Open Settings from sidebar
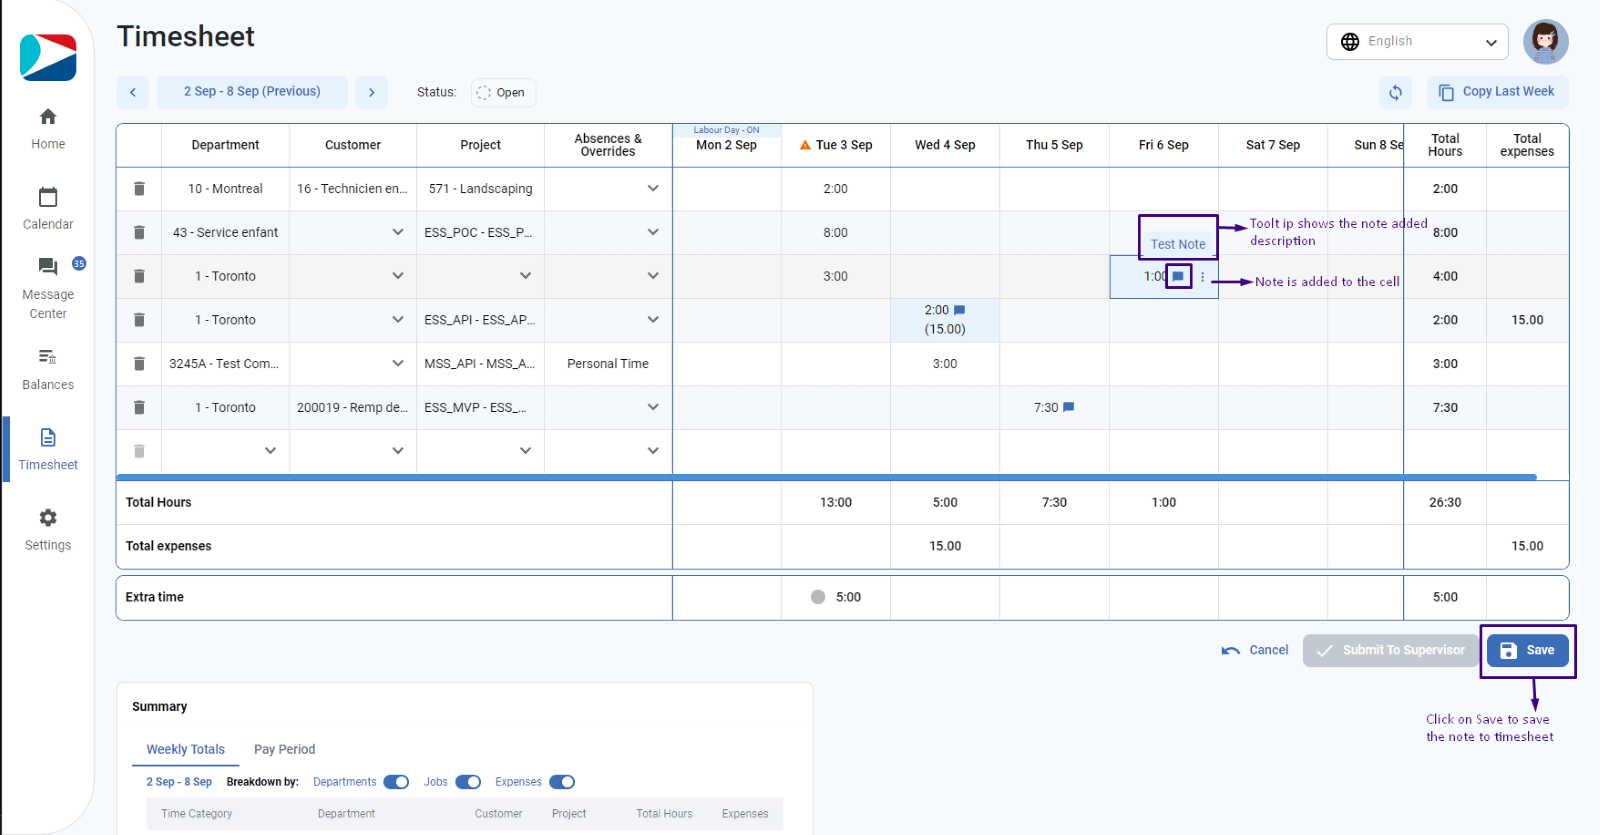Image resolution: width=1600 pixels, height=835 pixels. [48, 529]
